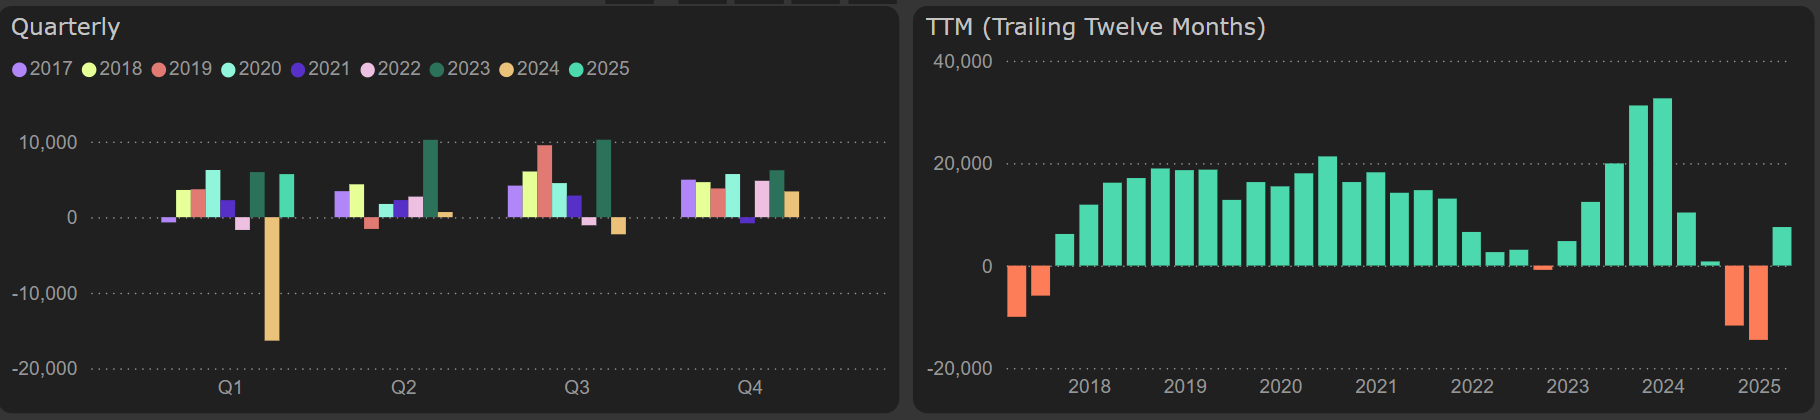Click the Q3 axis label
This screenshot has width=1820, height=420.
pos(577,388)
